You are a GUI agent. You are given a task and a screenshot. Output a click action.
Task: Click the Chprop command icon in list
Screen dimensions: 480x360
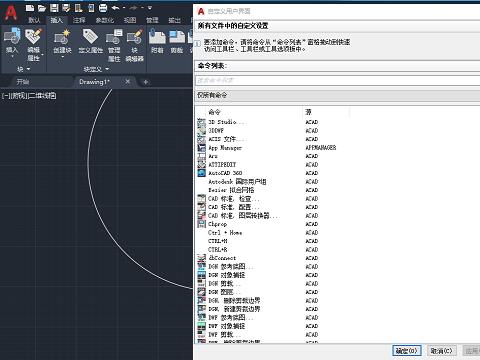(x=201, y=224)
